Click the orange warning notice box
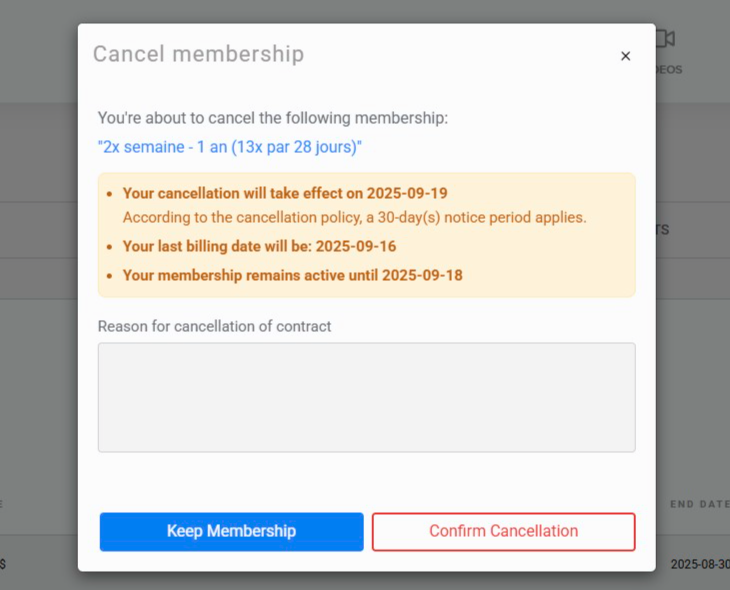 [366, 235]
